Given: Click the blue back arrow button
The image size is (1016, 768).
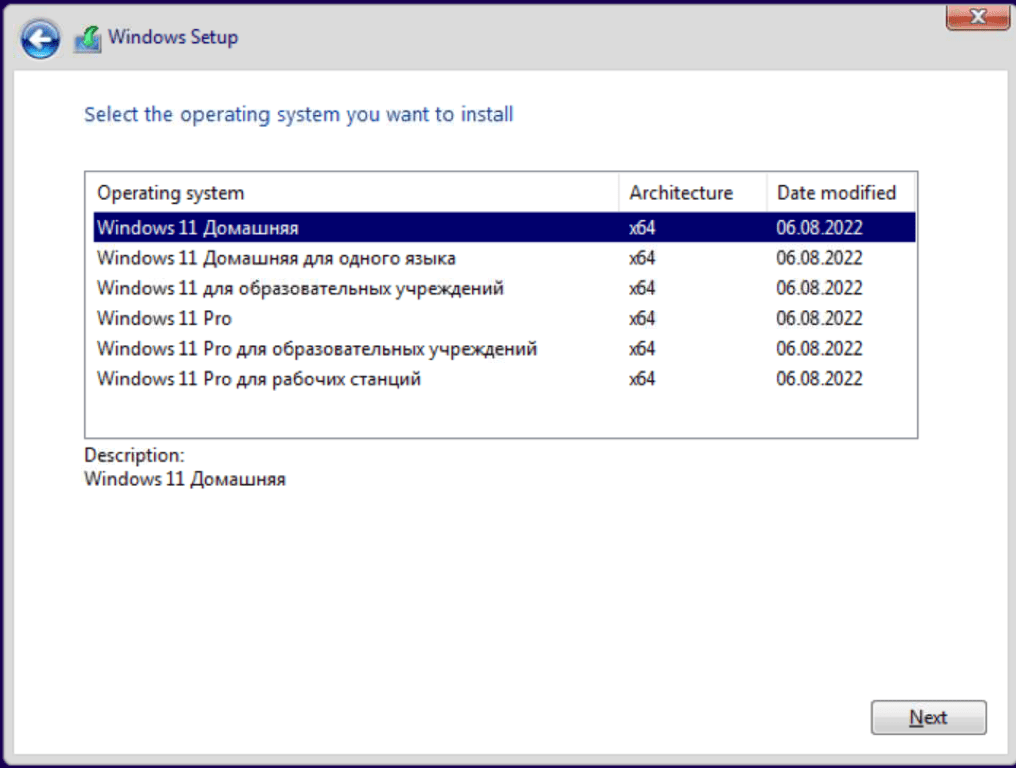Looking at the screenshot, I should tap(41, 39).
